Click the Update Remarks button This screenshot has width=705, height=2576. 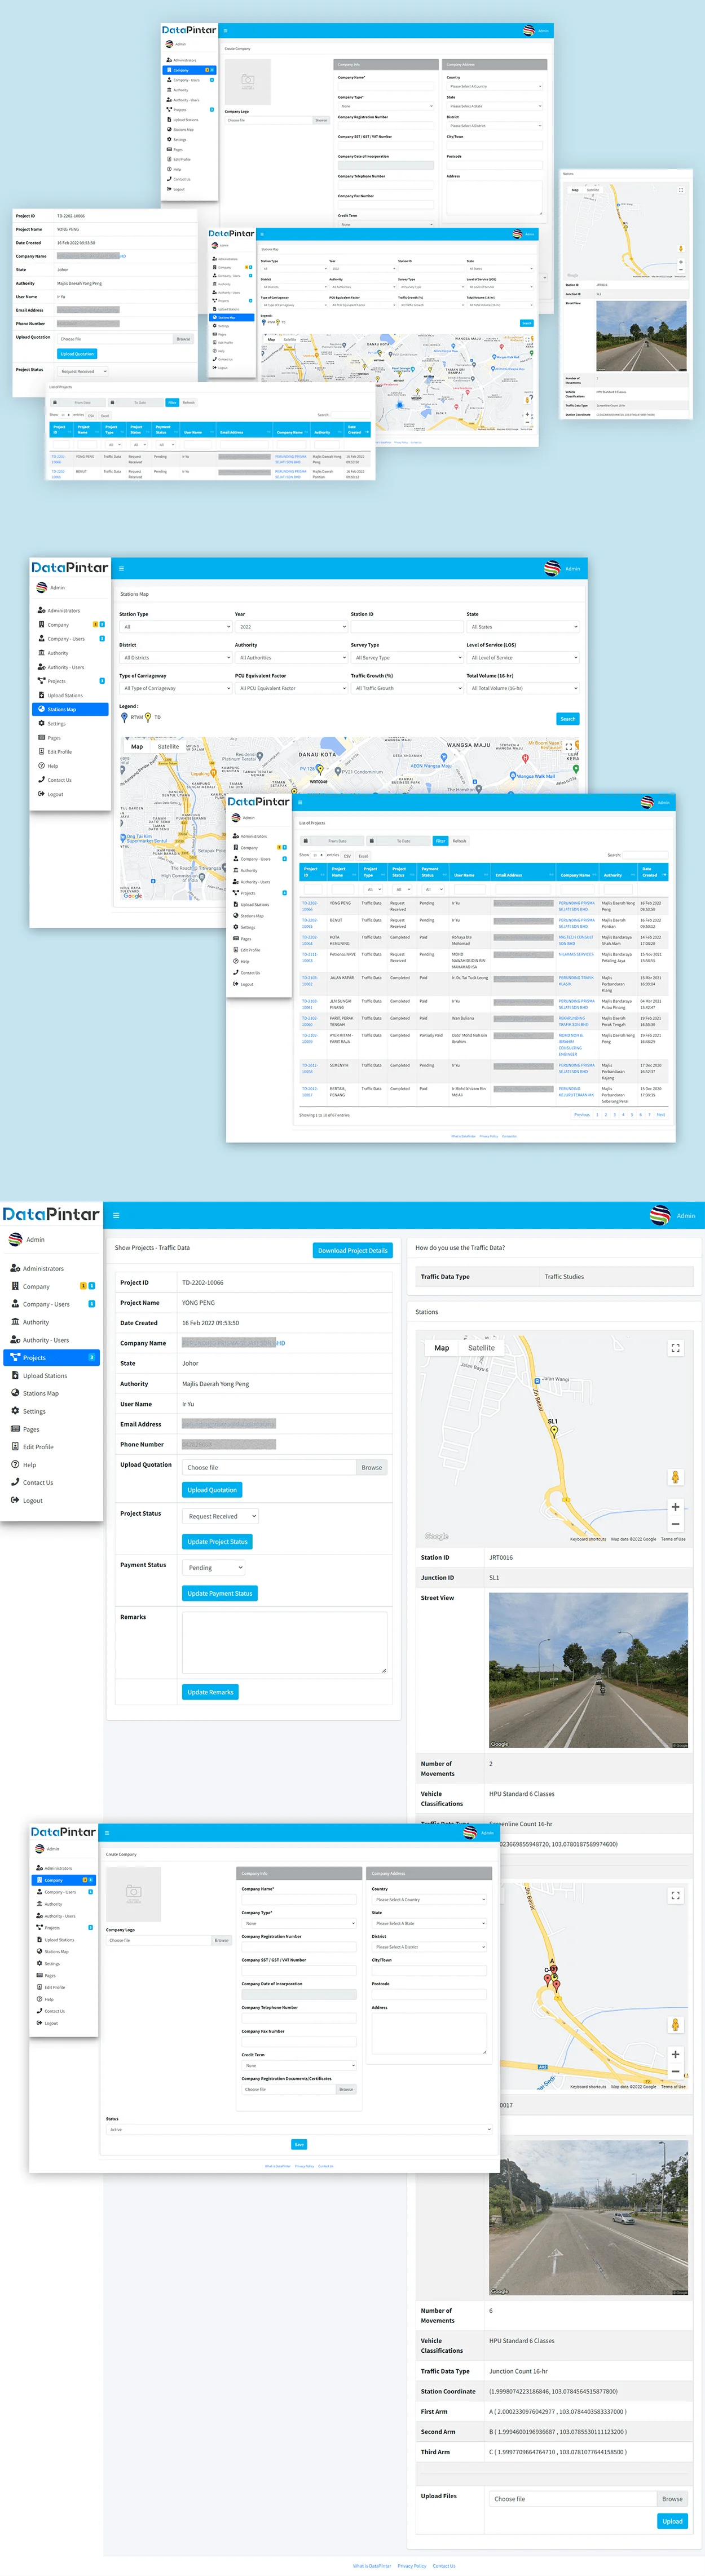tap(210, 1692)
